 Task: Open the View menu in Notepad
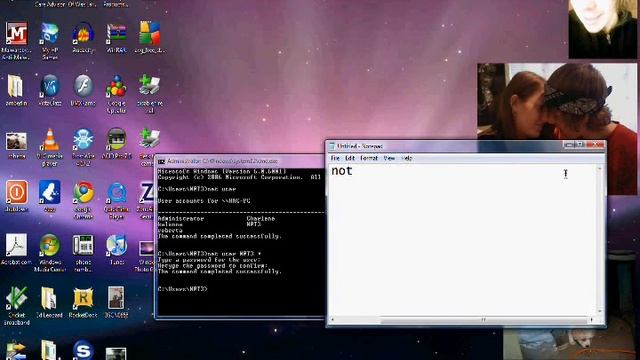coord(389,158)
